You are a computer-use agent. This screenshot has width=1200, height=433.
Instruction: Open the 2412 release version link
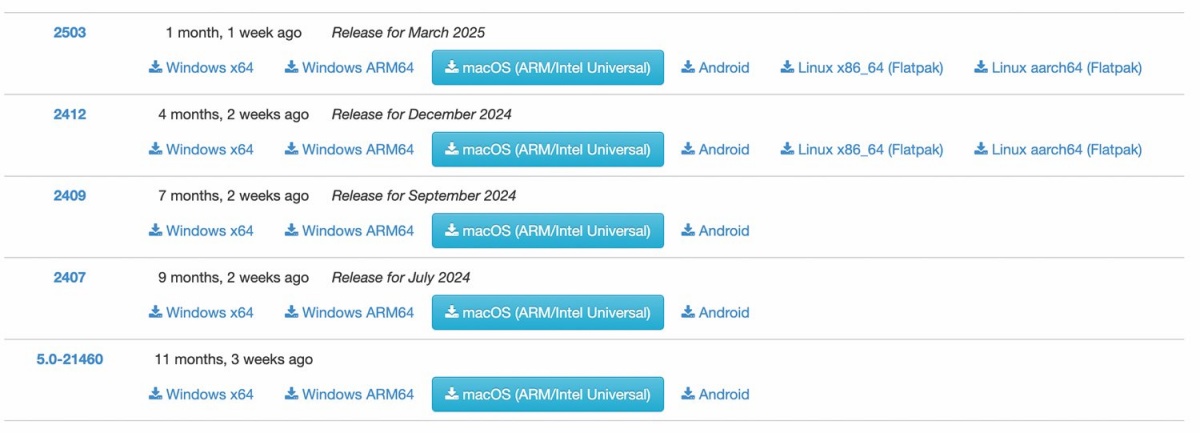tap(70, 114)
